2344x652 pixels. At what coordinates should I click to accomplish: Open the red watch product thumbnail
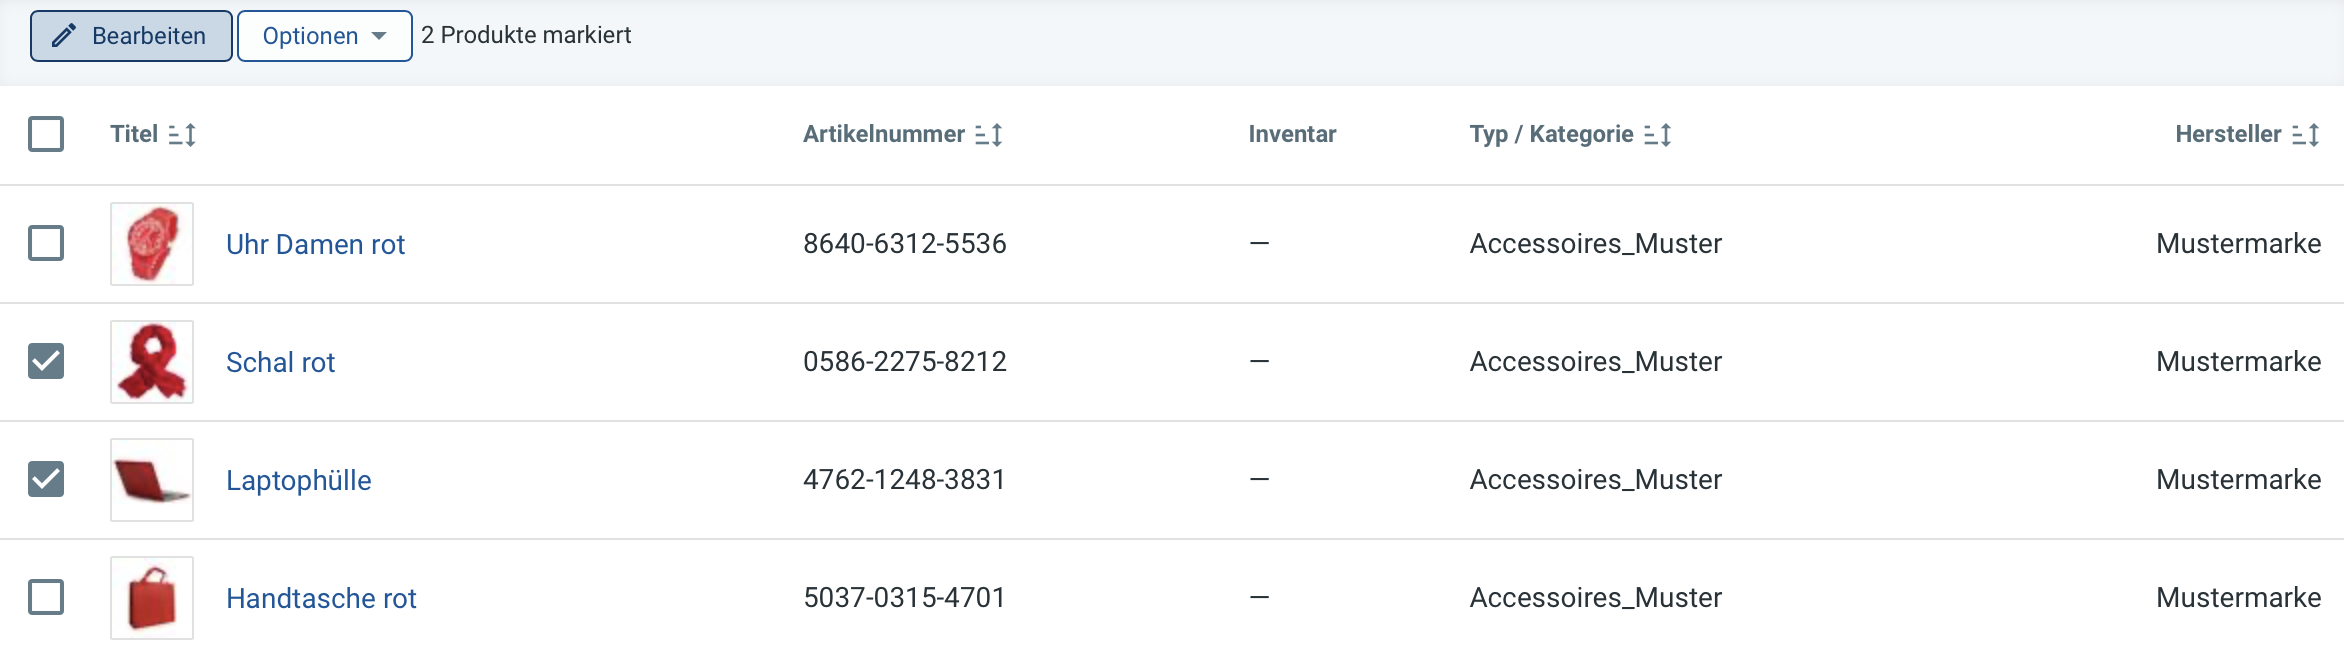point(152,244)
